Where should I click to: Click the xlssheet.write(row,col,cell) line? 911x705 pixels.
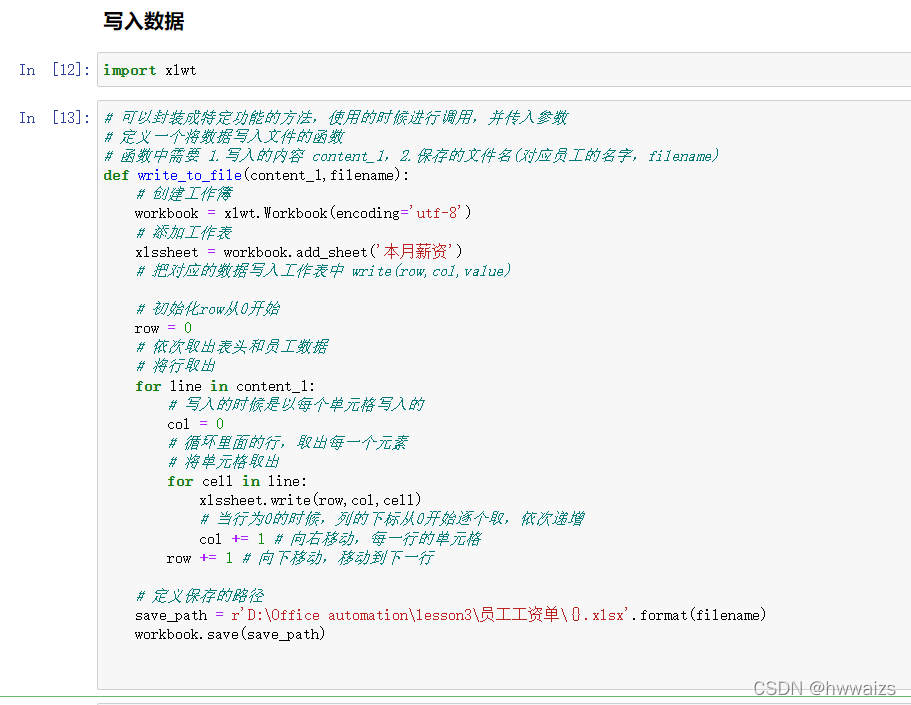pos(310,500)
